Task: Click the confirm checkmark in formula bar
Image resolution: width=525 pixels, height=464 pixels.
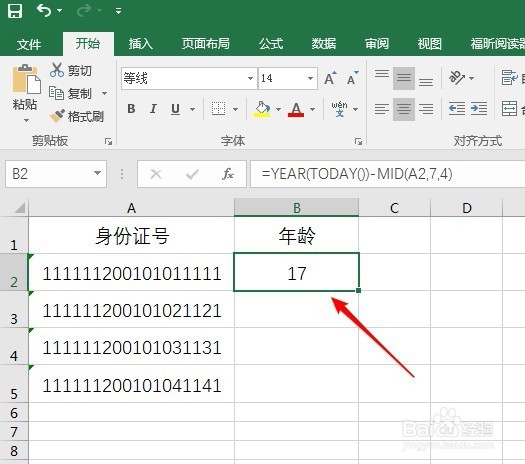Action: pyautogui.click(x=192, y=174)
